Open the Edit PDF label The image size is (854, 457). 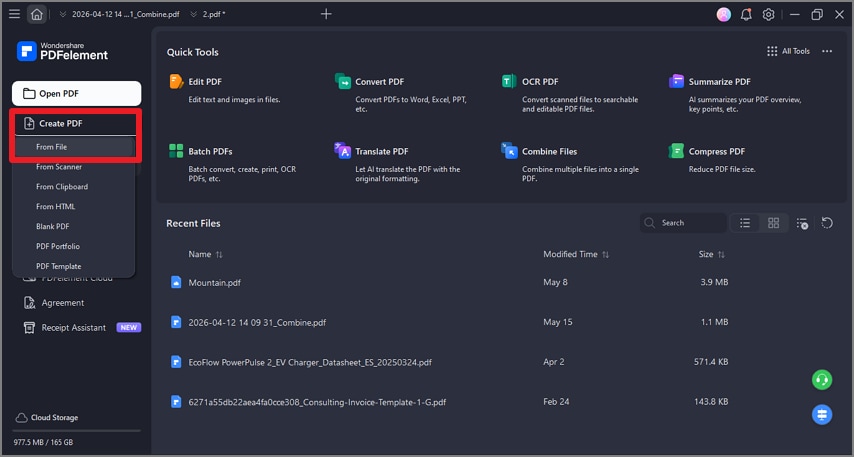205,82
